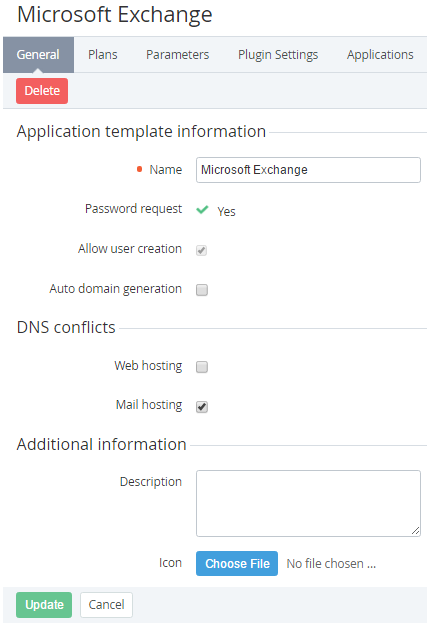
Task: Click the No file chosen text
Action: (x=331, y=563)
